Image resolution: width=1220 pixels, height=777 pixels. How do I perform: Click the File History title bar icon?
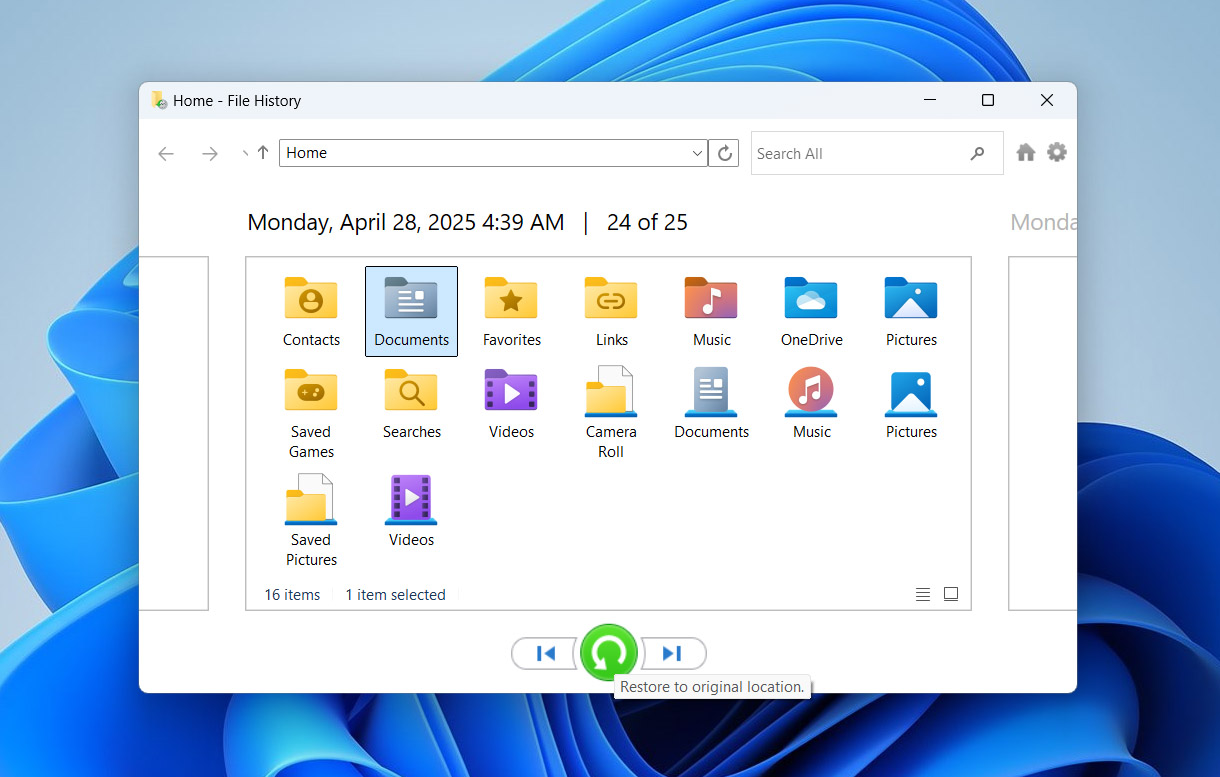point(159,100)
